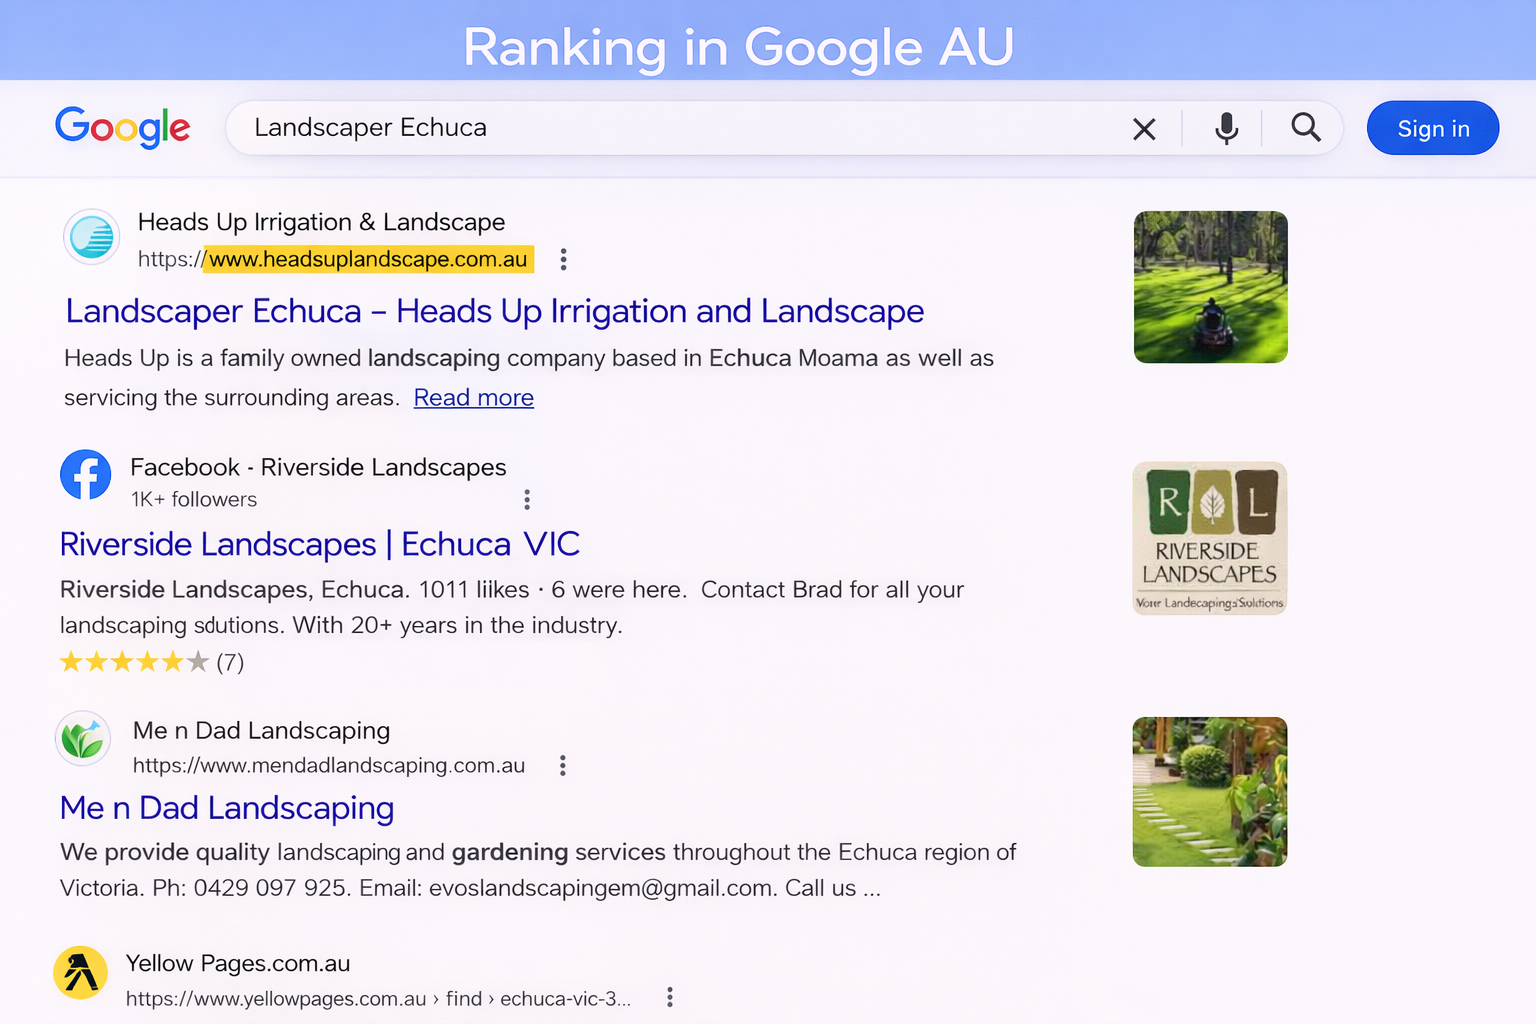Start voice search with microphone icon
Screen dimensions: 1536x1024
1226,128
